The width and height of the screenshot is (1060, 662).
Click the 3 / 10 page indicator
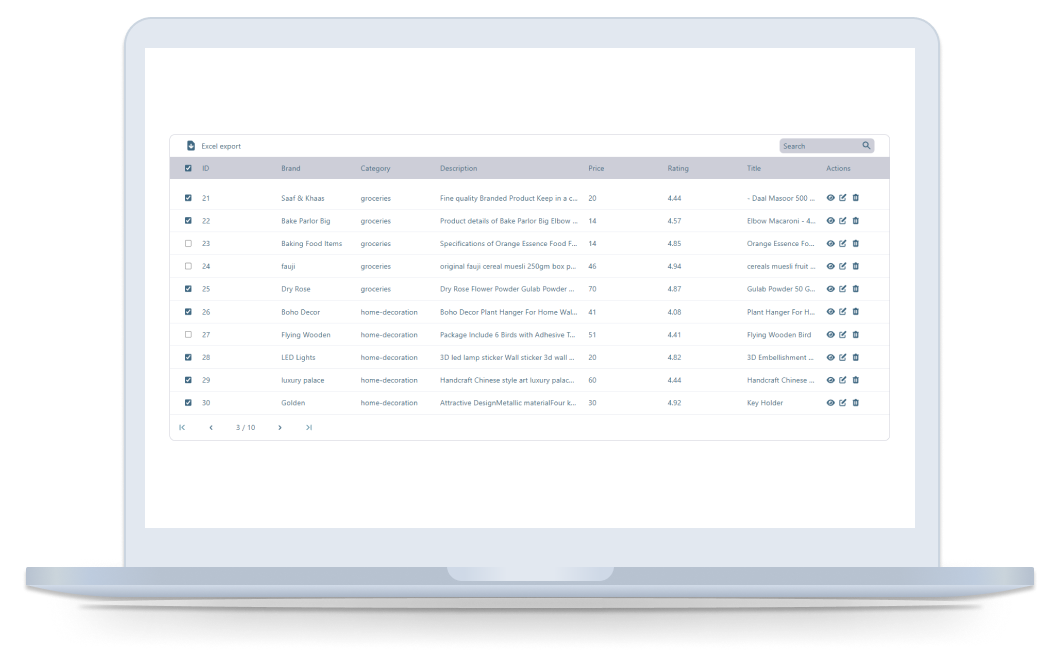pyautogui.click(x=245, y=427)
